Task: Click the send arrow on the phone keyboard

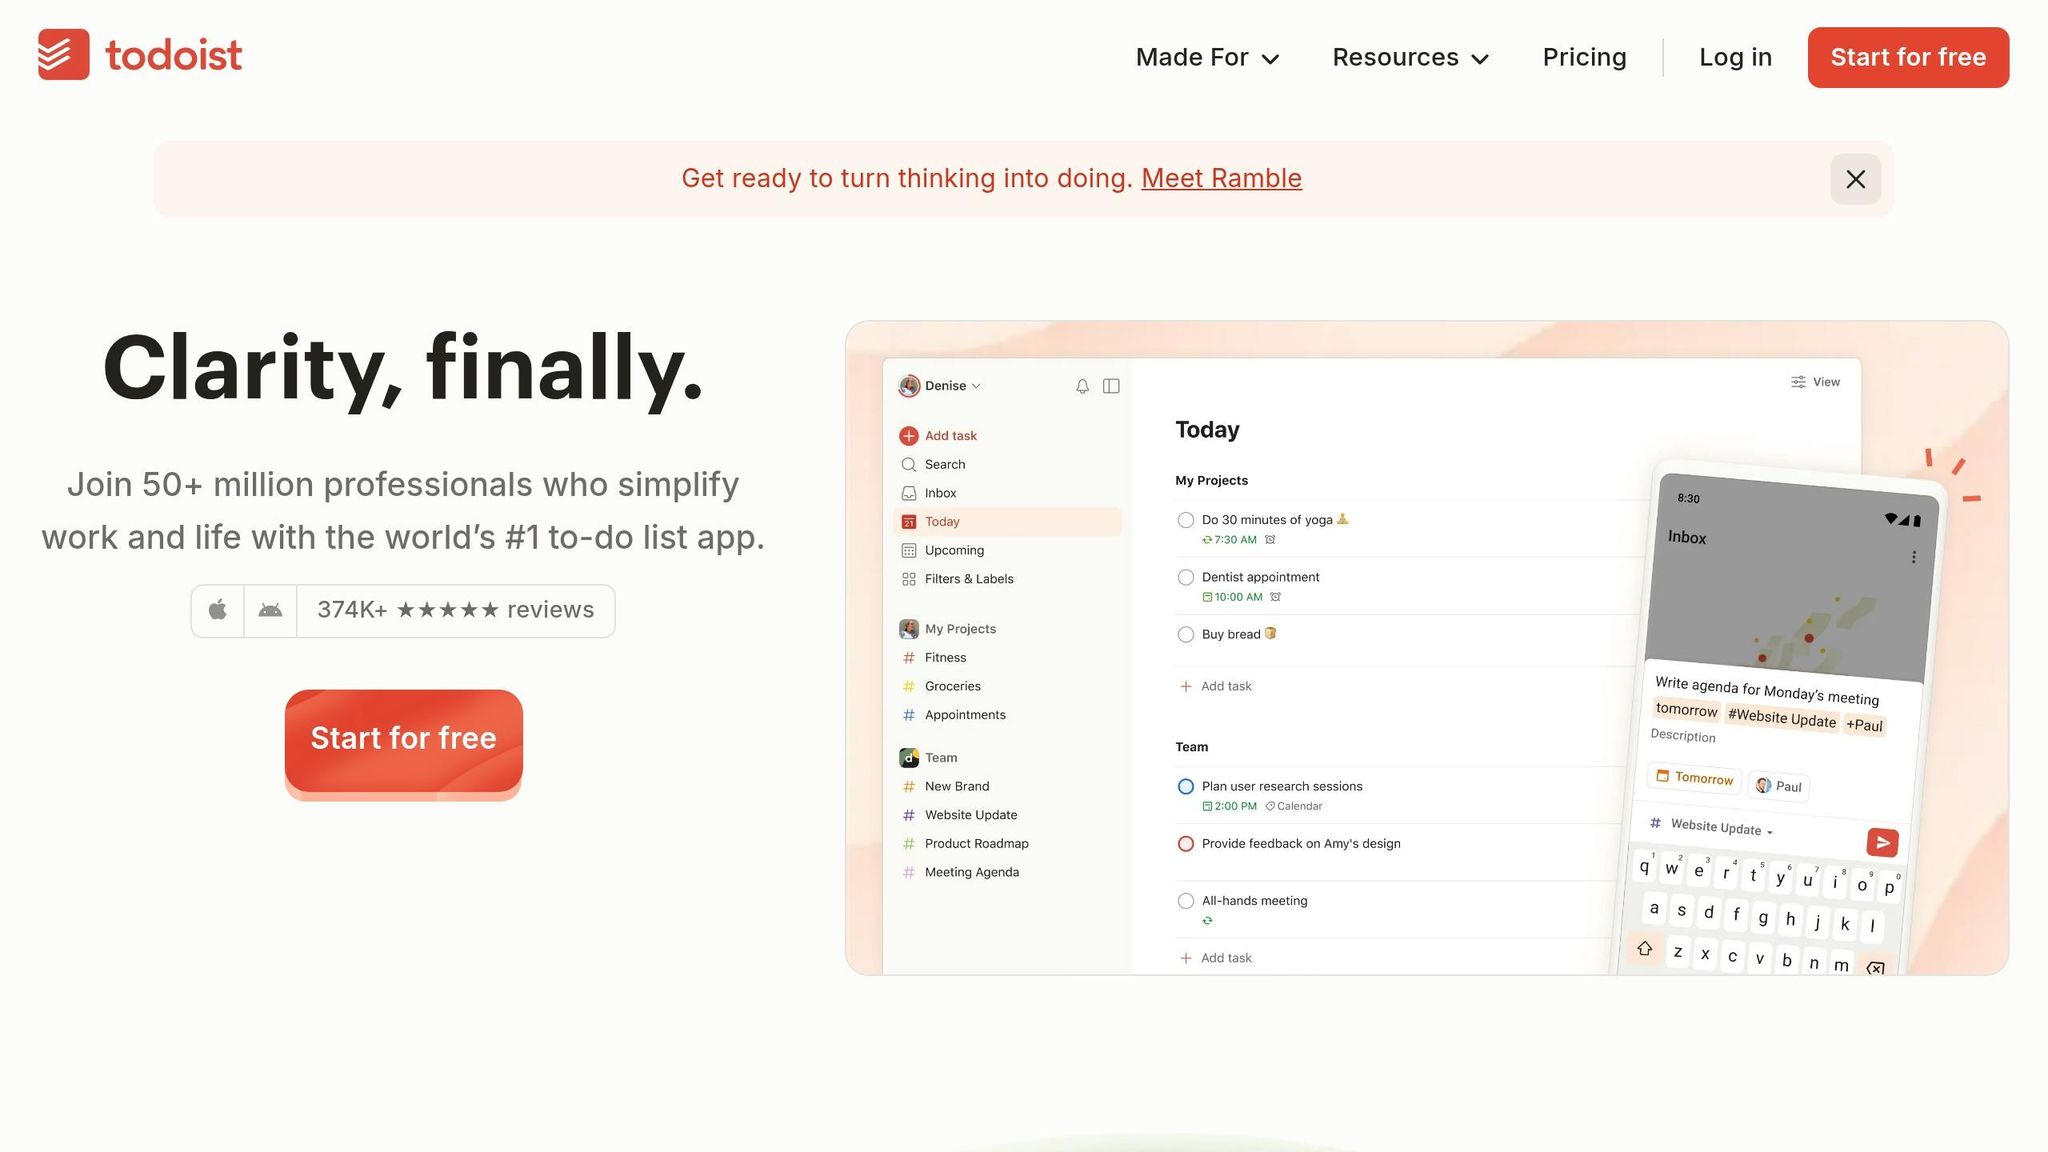Action: 1883,842
